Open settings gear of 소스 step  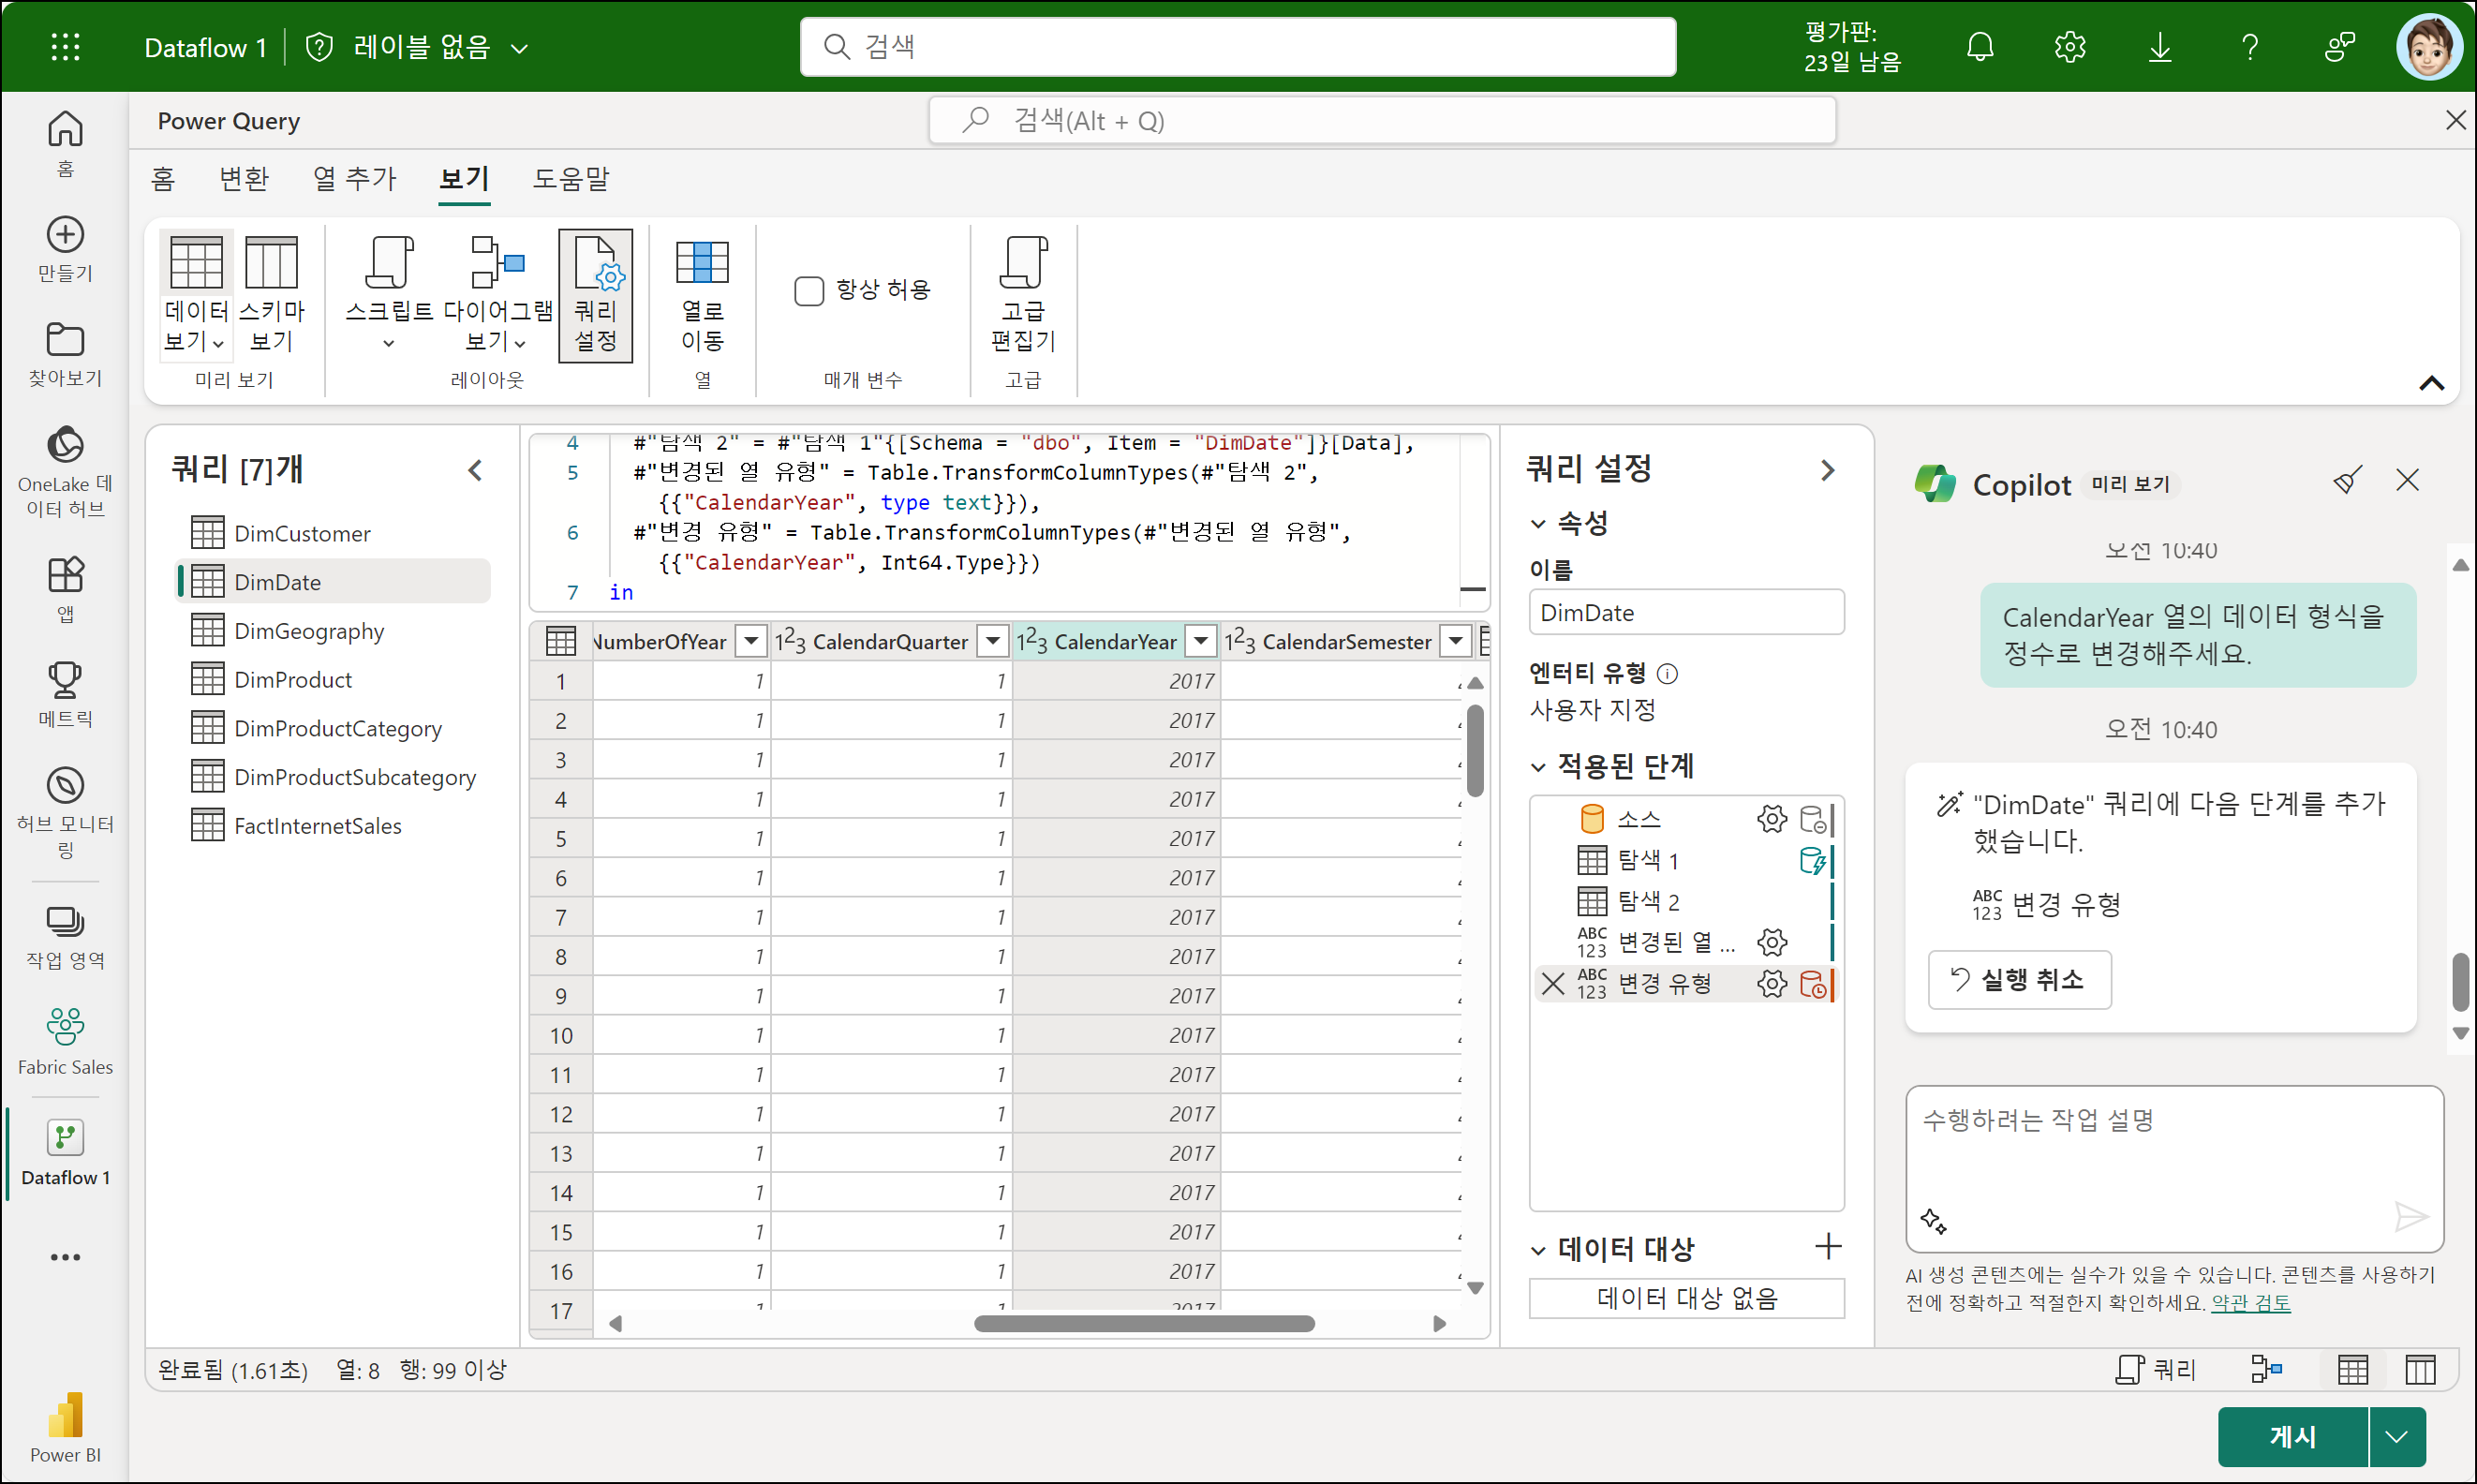[x=1771, y=819]
